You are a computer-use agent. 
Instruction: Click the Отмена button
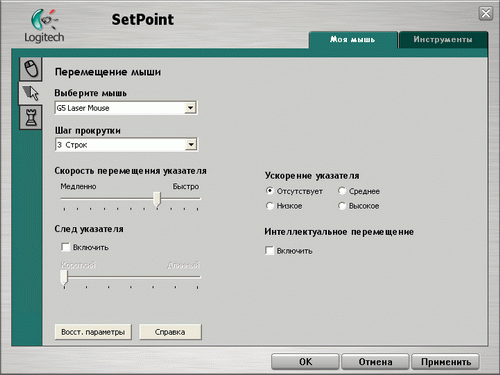[x=375, y=362]
